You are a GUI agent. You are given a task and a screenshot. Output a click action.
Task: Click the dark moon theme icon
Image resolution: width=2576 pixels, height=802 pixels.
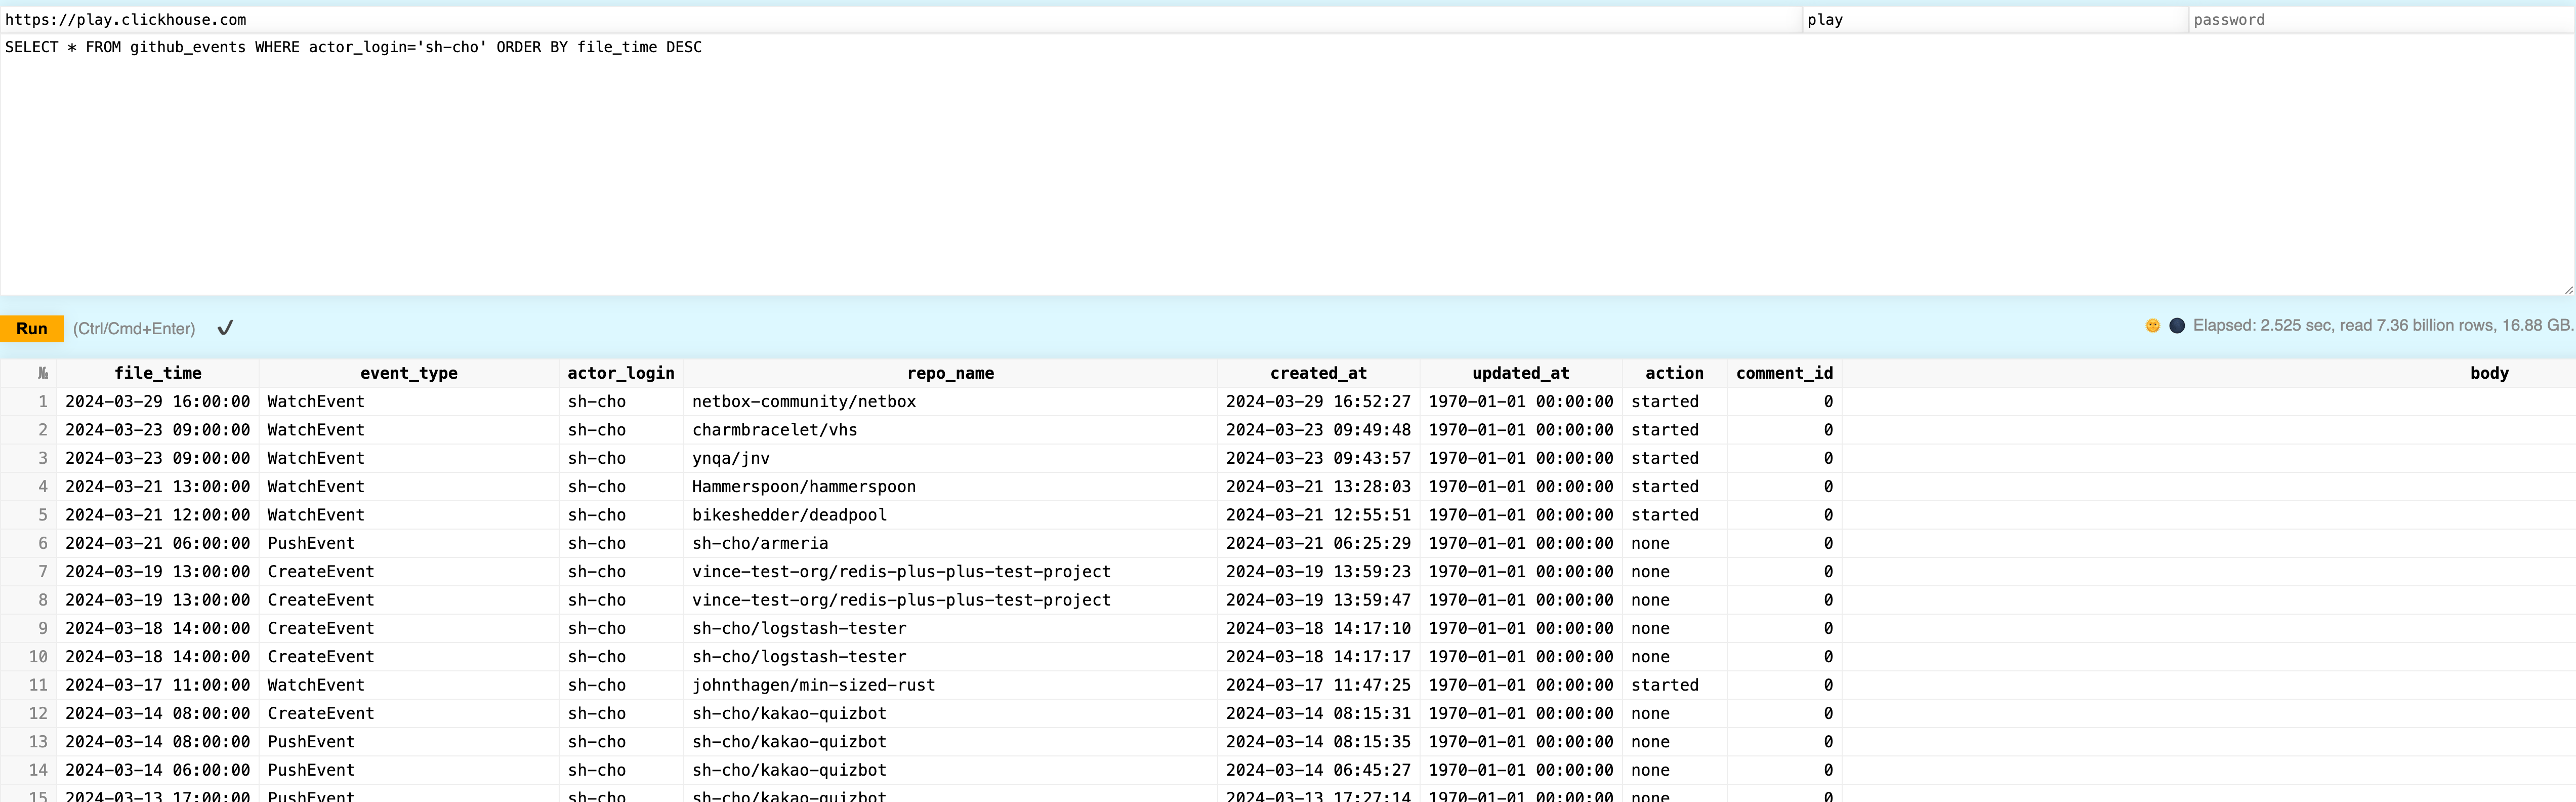tap(2177, 326)
